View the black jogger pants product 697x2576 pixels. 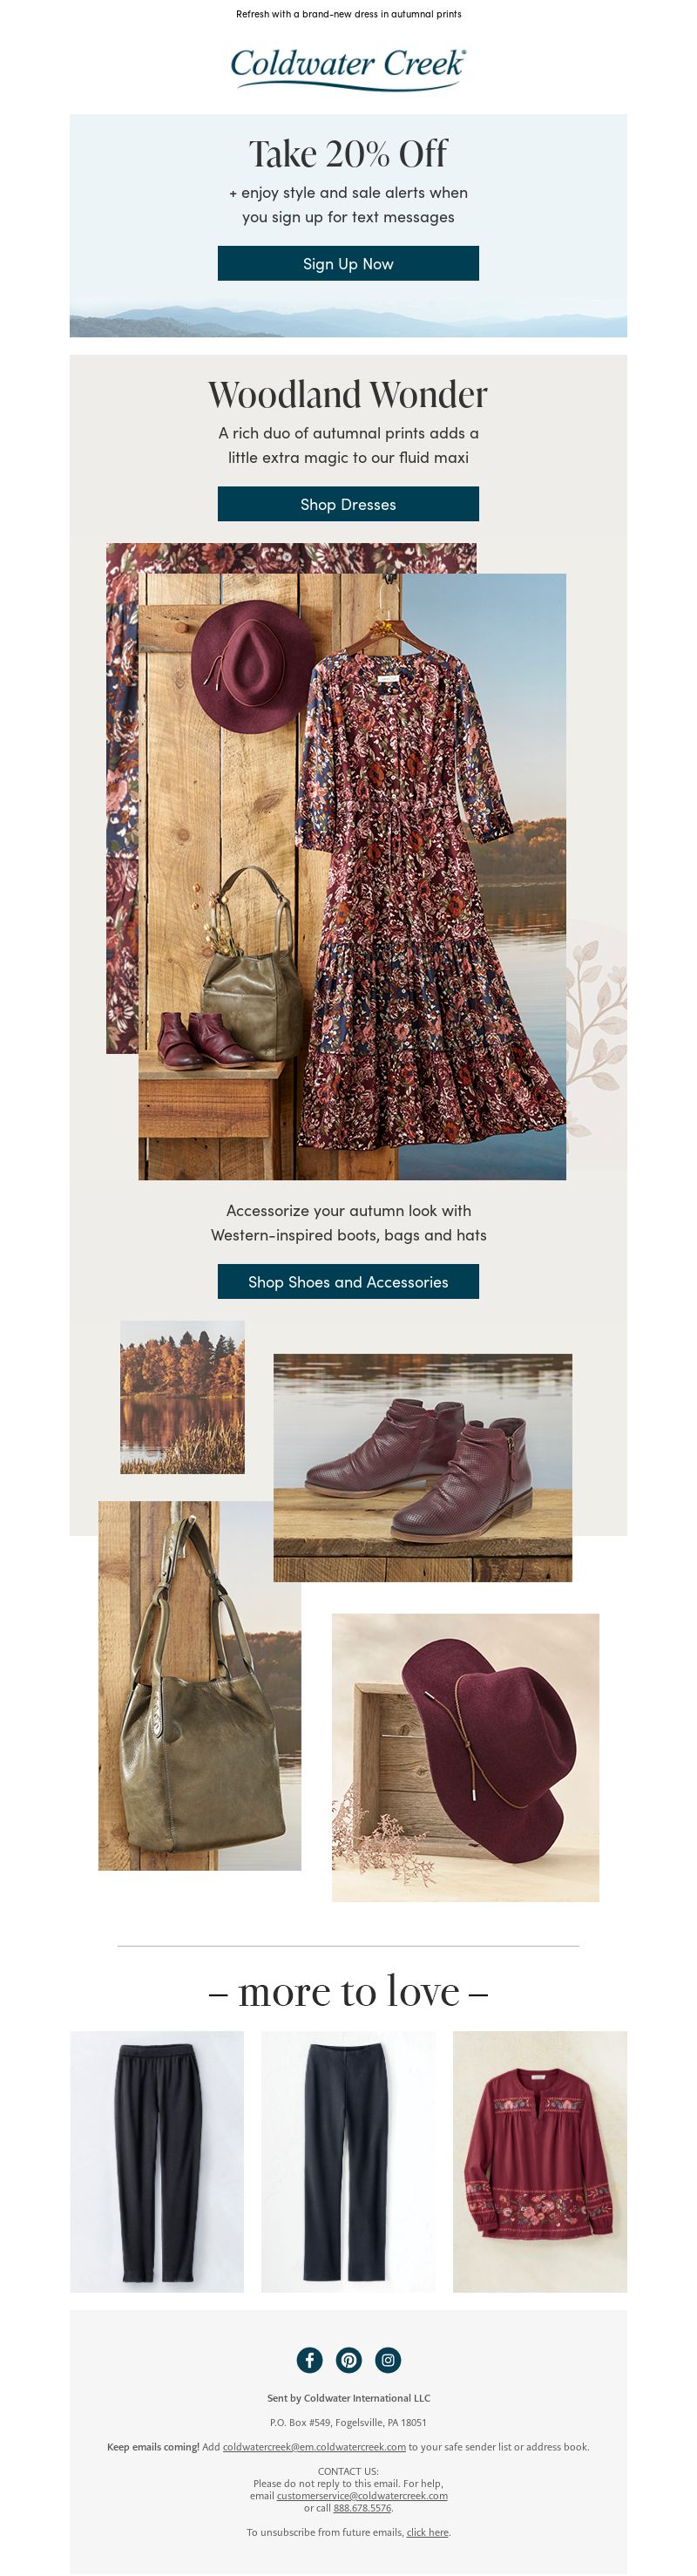point(157,2161)
